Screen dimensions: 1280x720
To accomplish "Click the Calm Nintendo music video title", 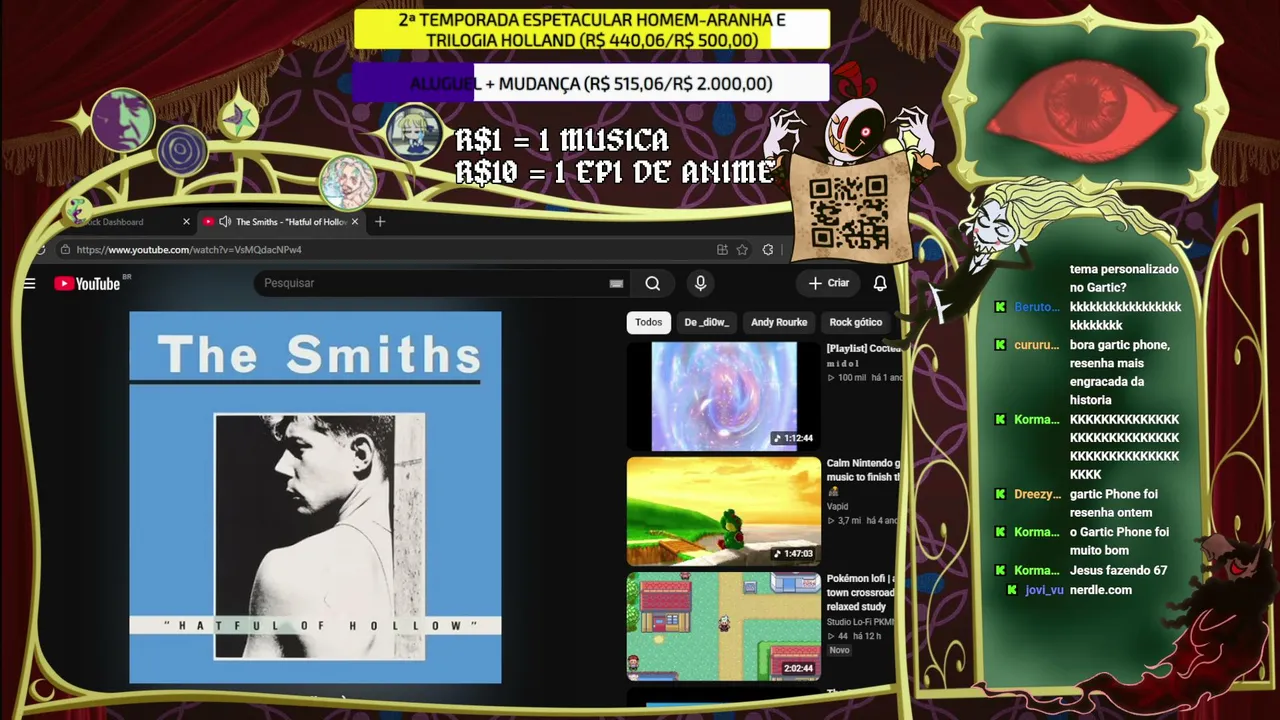I will click(x=864, y=470).
